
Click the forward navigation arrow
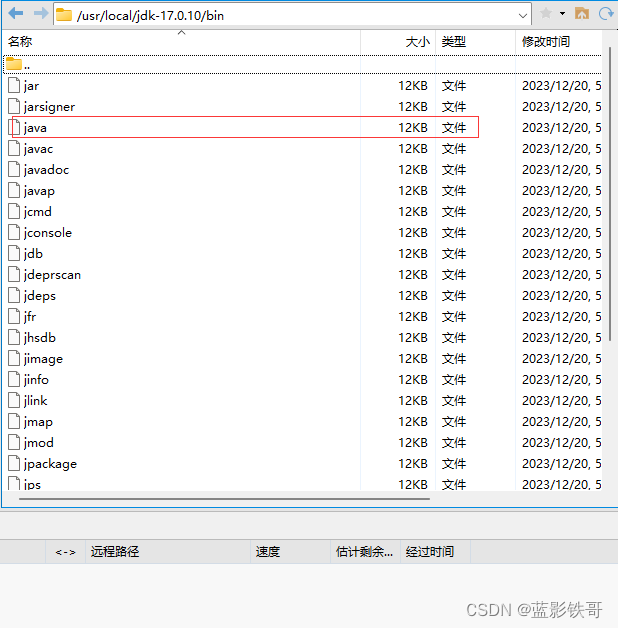coord(41,14)
